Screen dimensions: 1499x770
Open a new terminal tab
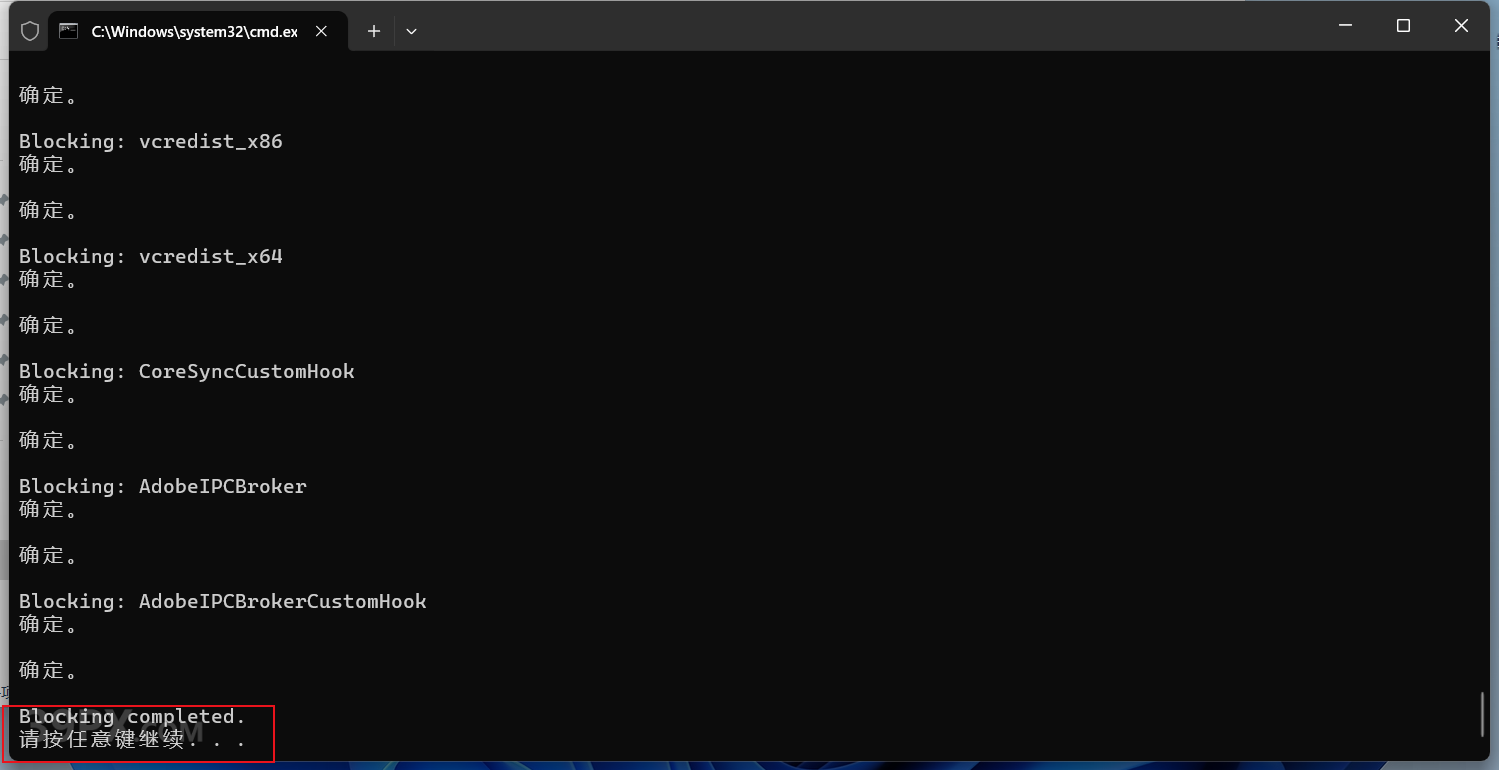(x=374, y=31)
